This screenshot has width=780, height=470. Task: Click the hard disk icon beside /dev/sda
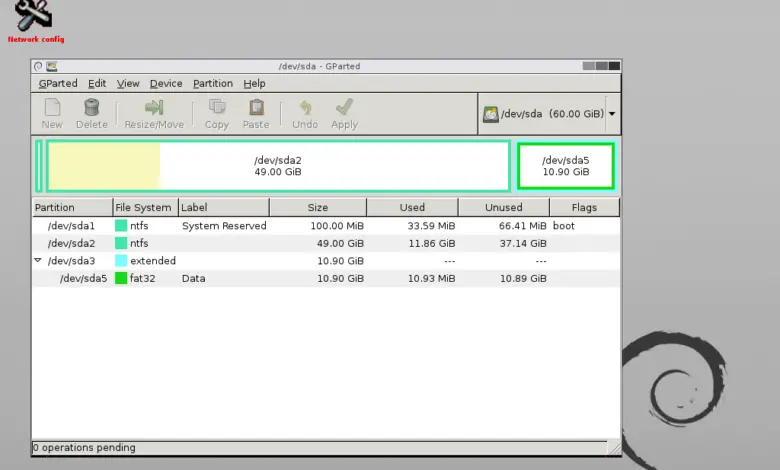pos(490,114)
